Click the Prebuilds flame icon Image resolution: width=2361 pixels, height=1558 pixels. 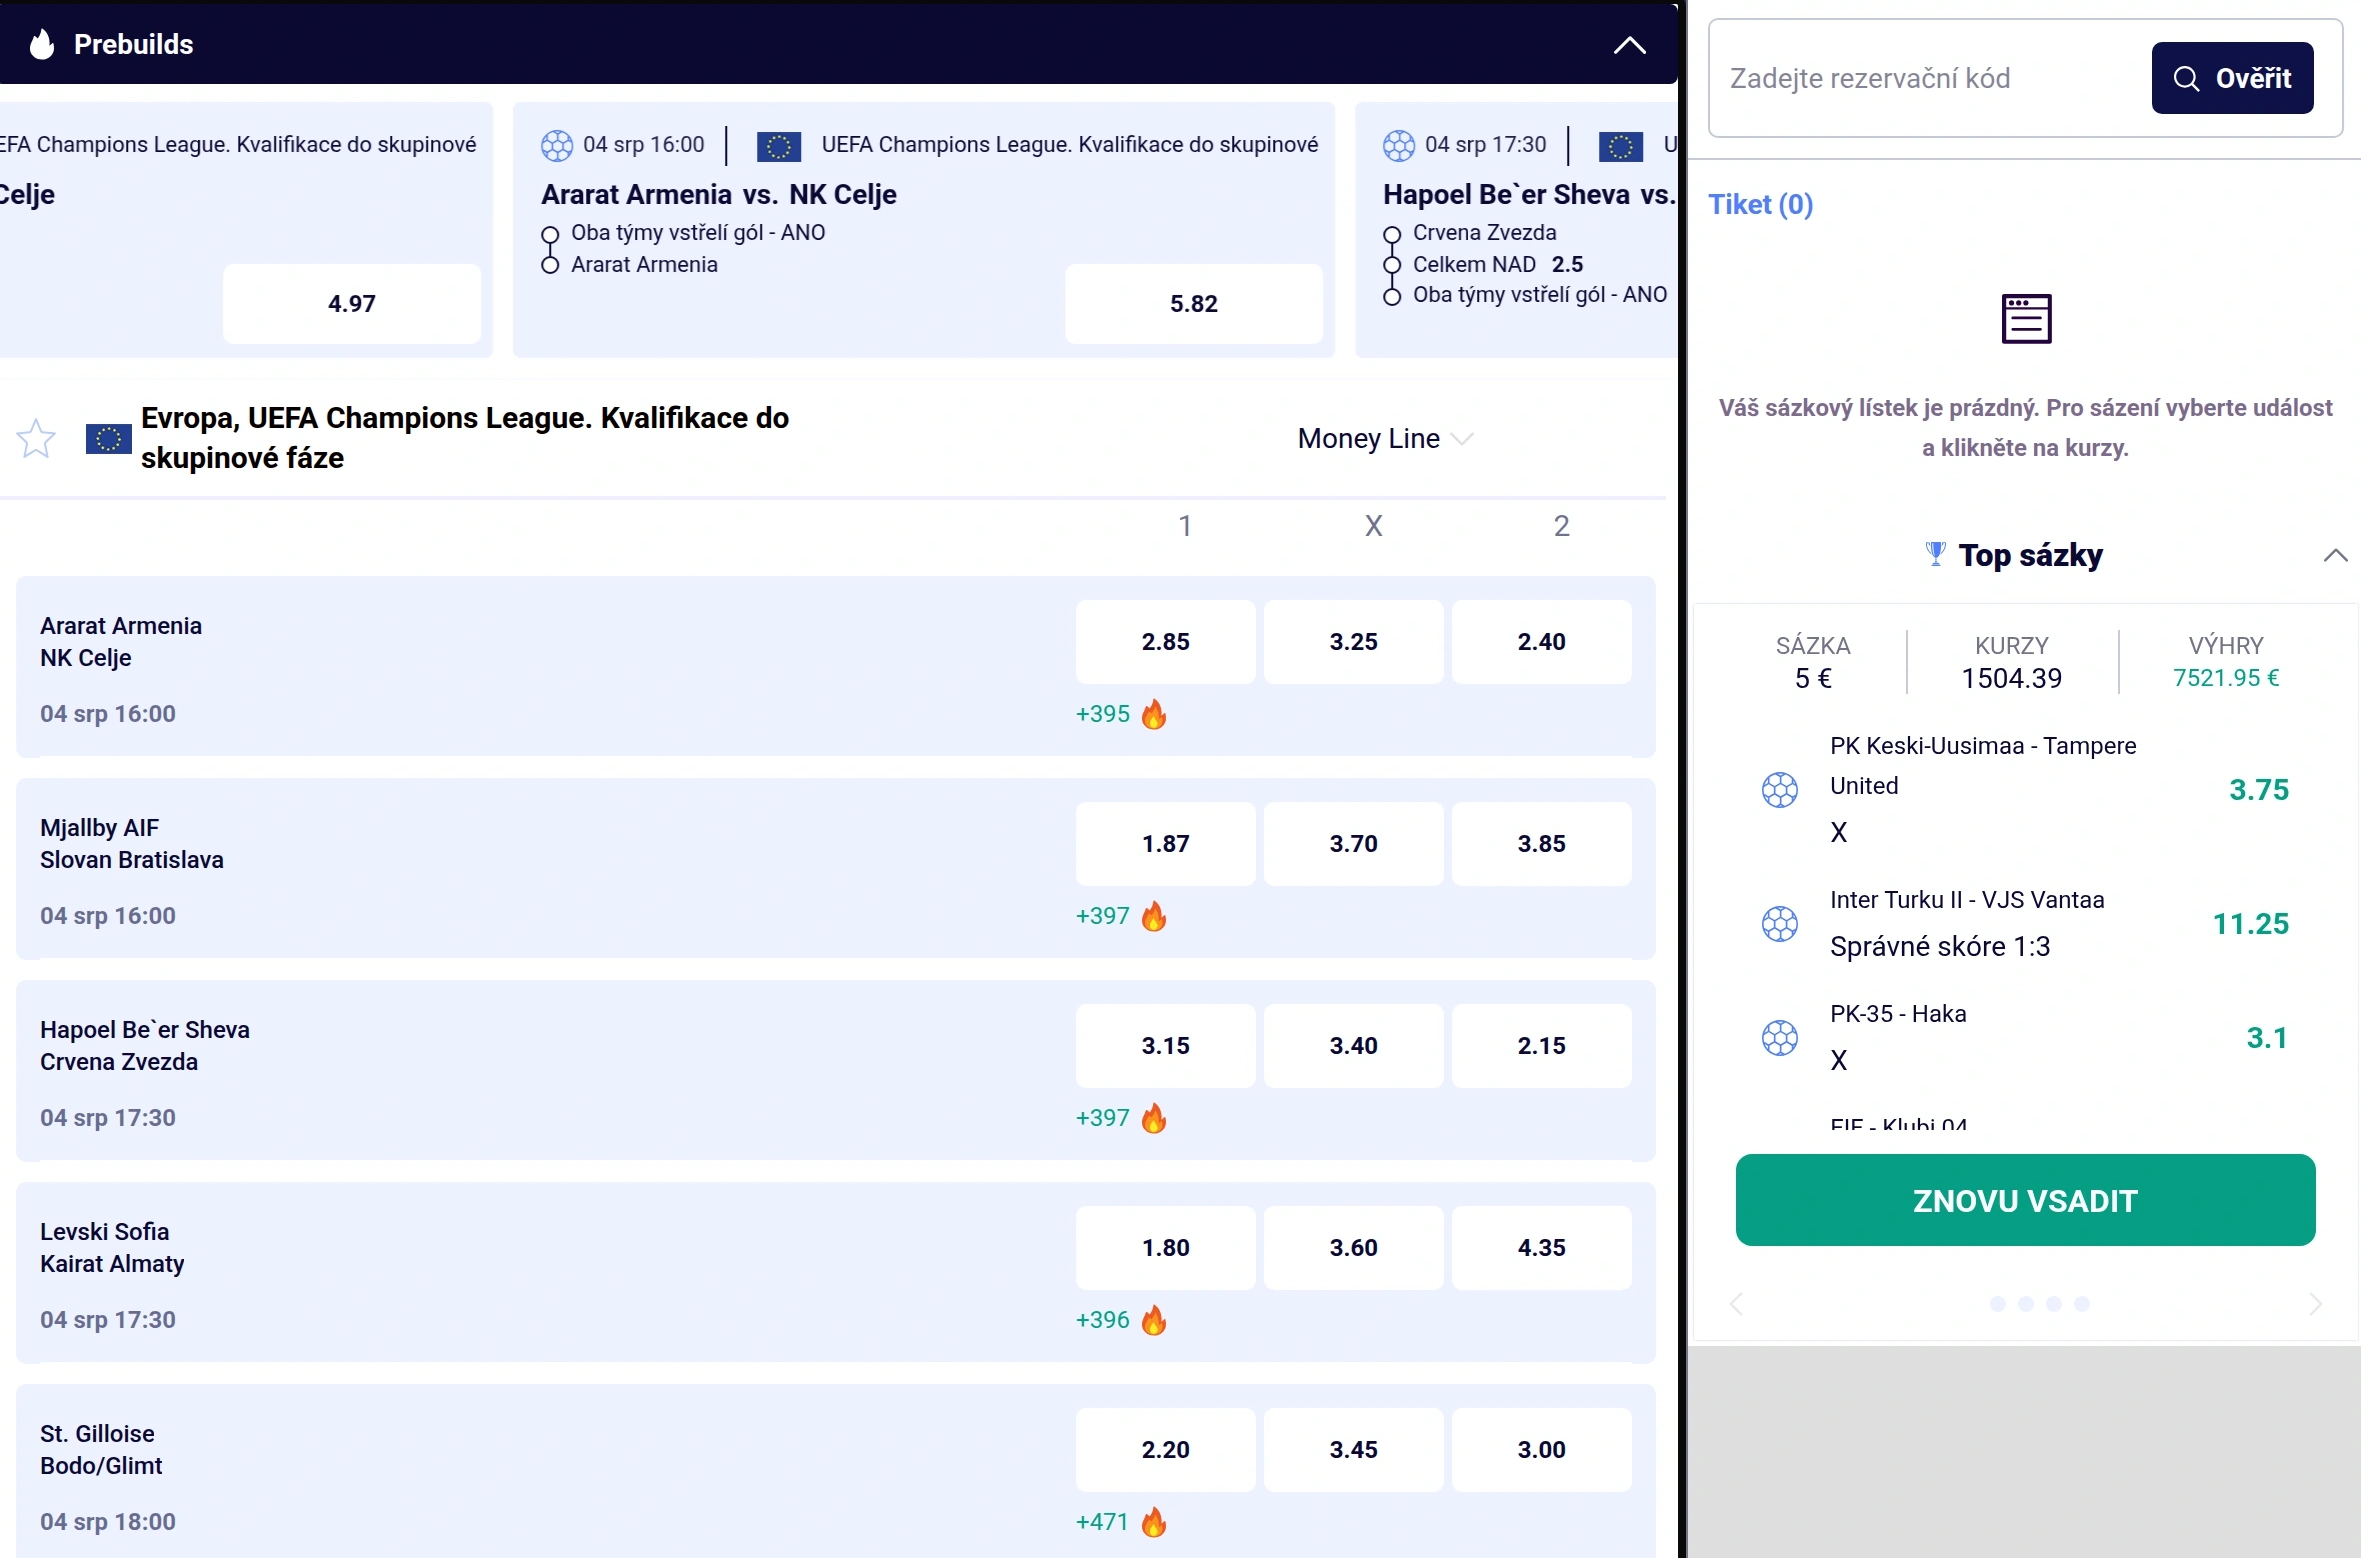coord(41,44)
